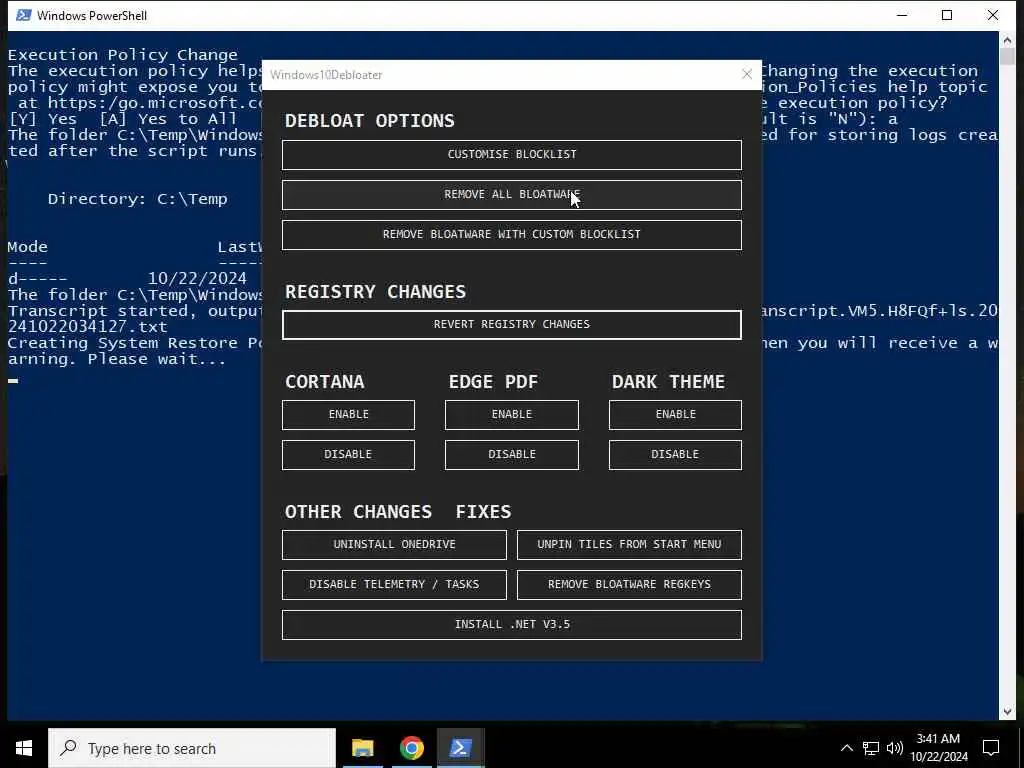Click Unpin Tiles From Start Menu

(629, 545)
